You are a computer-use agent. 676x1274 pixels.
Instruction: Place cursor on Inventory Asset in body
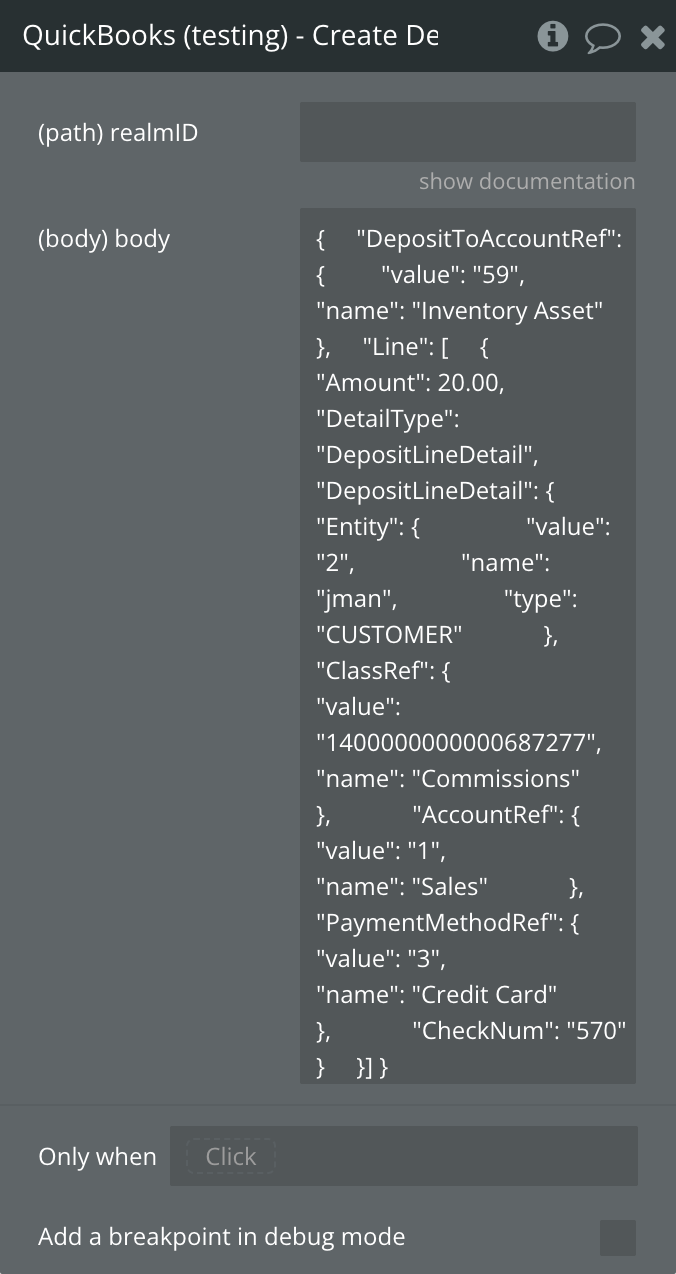(x=510, y=311)
